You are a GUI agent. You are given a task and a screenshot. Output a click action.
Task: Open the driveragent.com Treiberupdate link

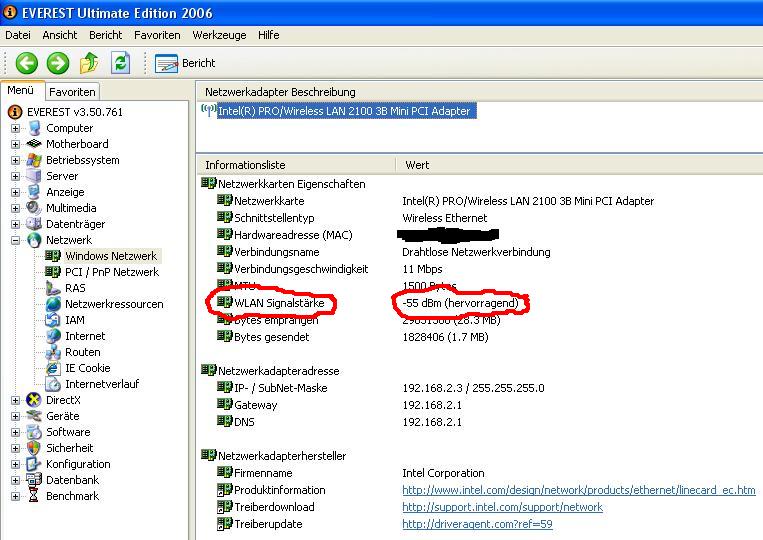(x=477, y=524)
